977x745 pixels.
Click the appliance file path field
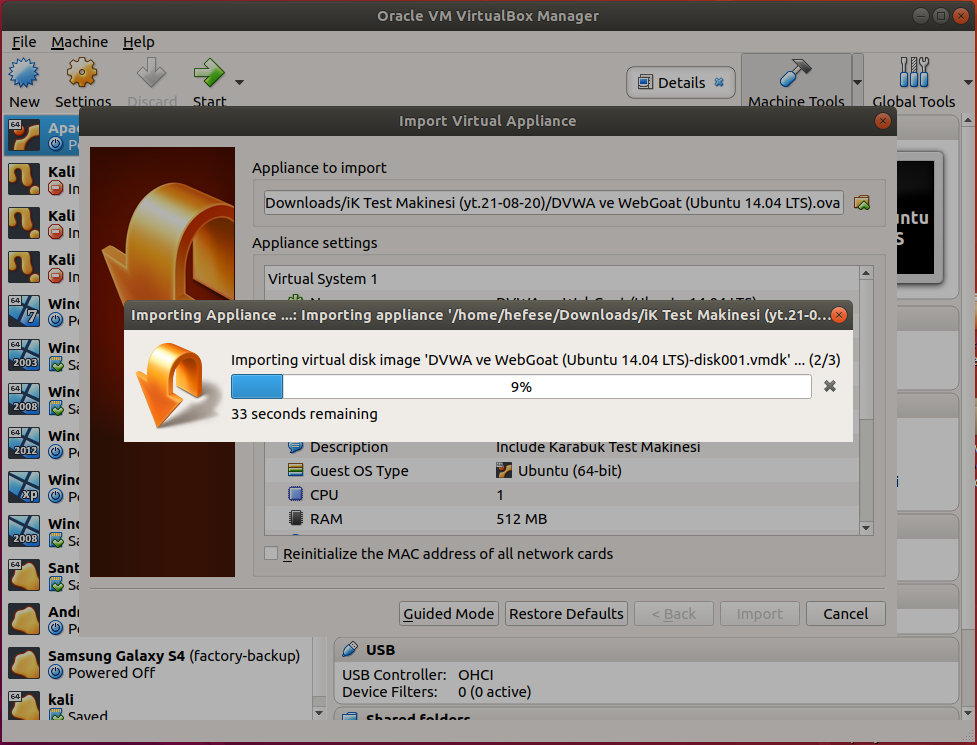pyautogui.click(x=553, y=202)
